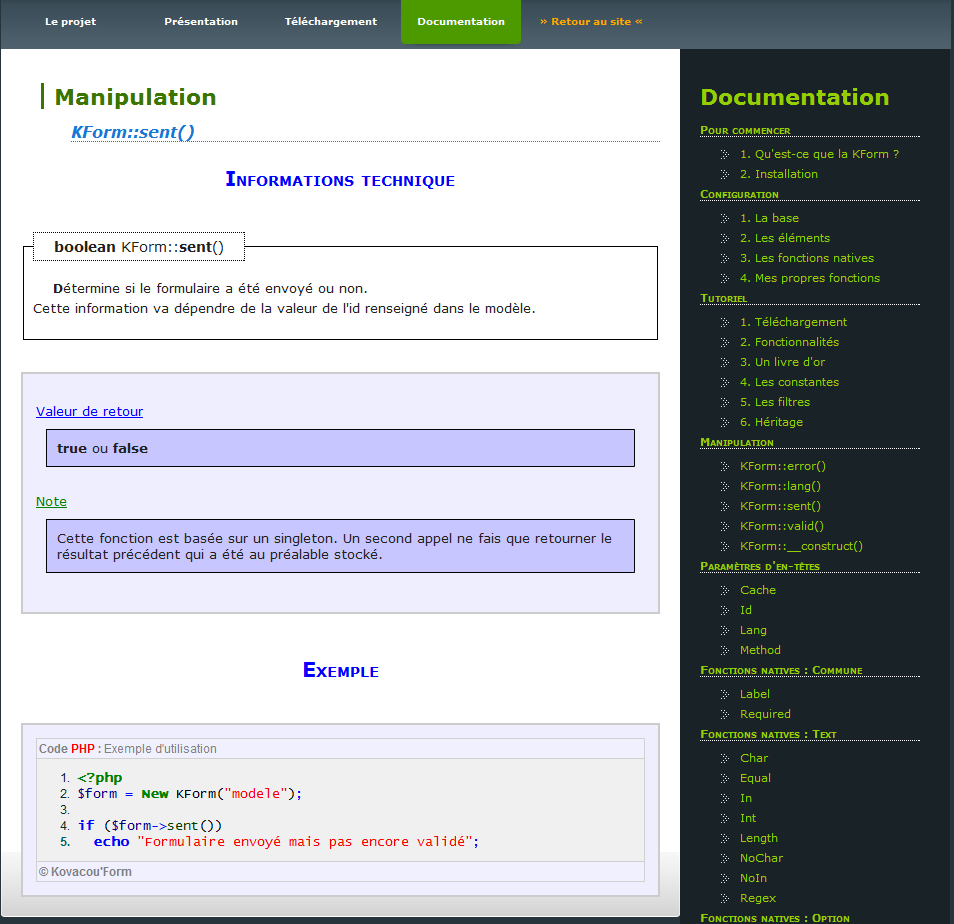
Task: Open the Le projet menu item
Action: coord(71,22)
